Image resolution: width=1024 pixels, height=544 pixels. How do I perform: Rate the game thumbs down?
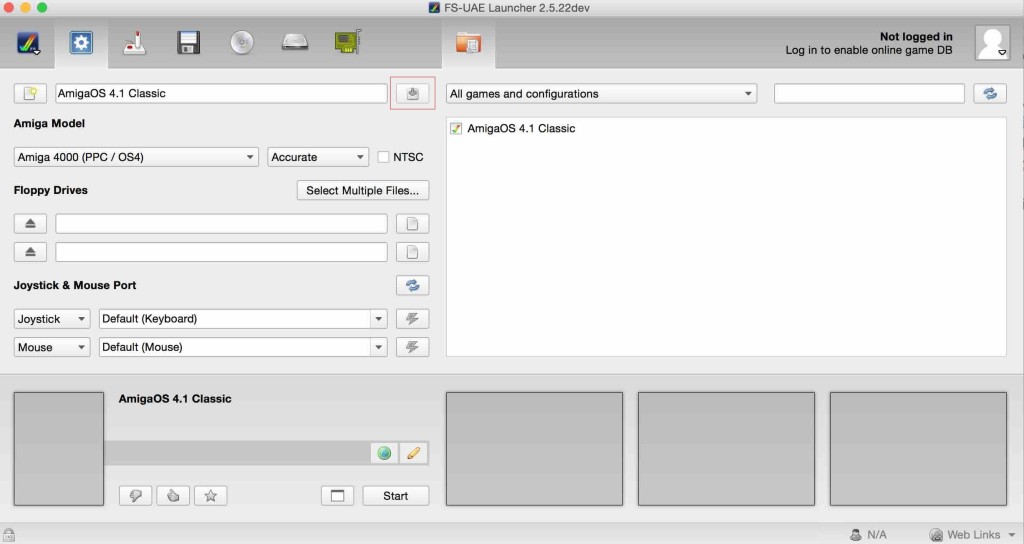pyautogui.click(x=136, y=496)
